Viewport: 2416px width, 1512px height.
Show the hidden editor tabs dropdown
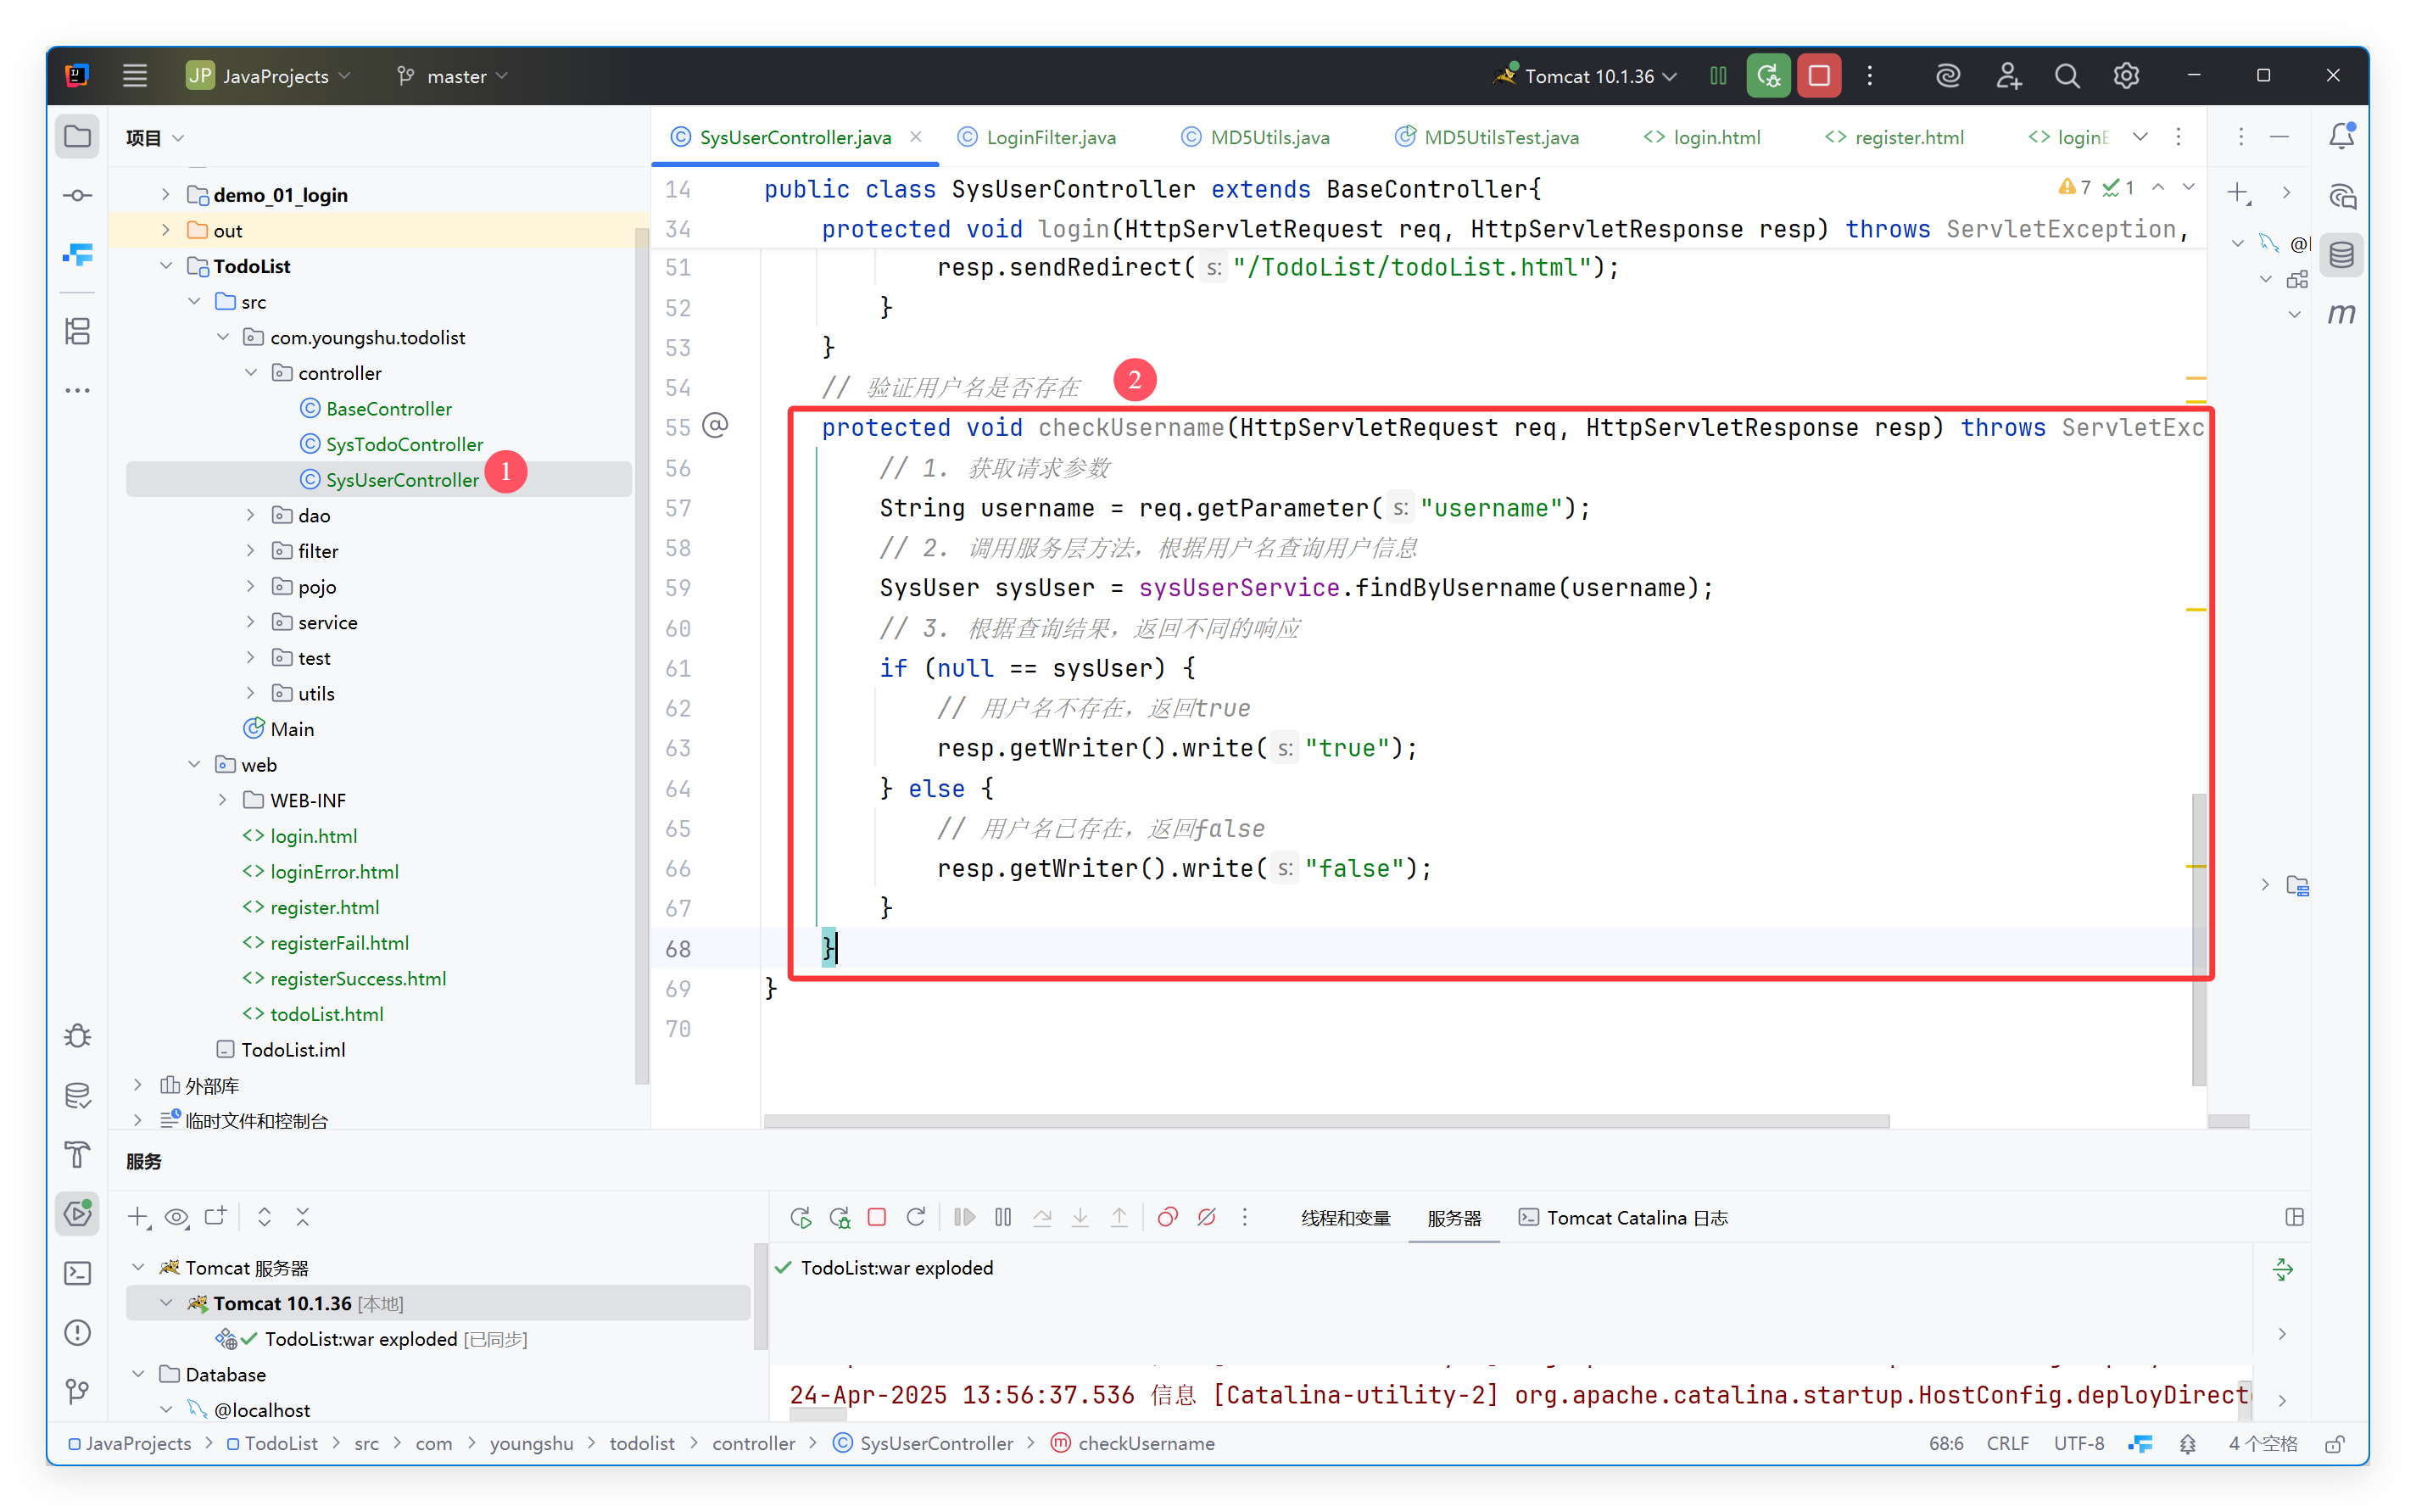(2139, 137)
